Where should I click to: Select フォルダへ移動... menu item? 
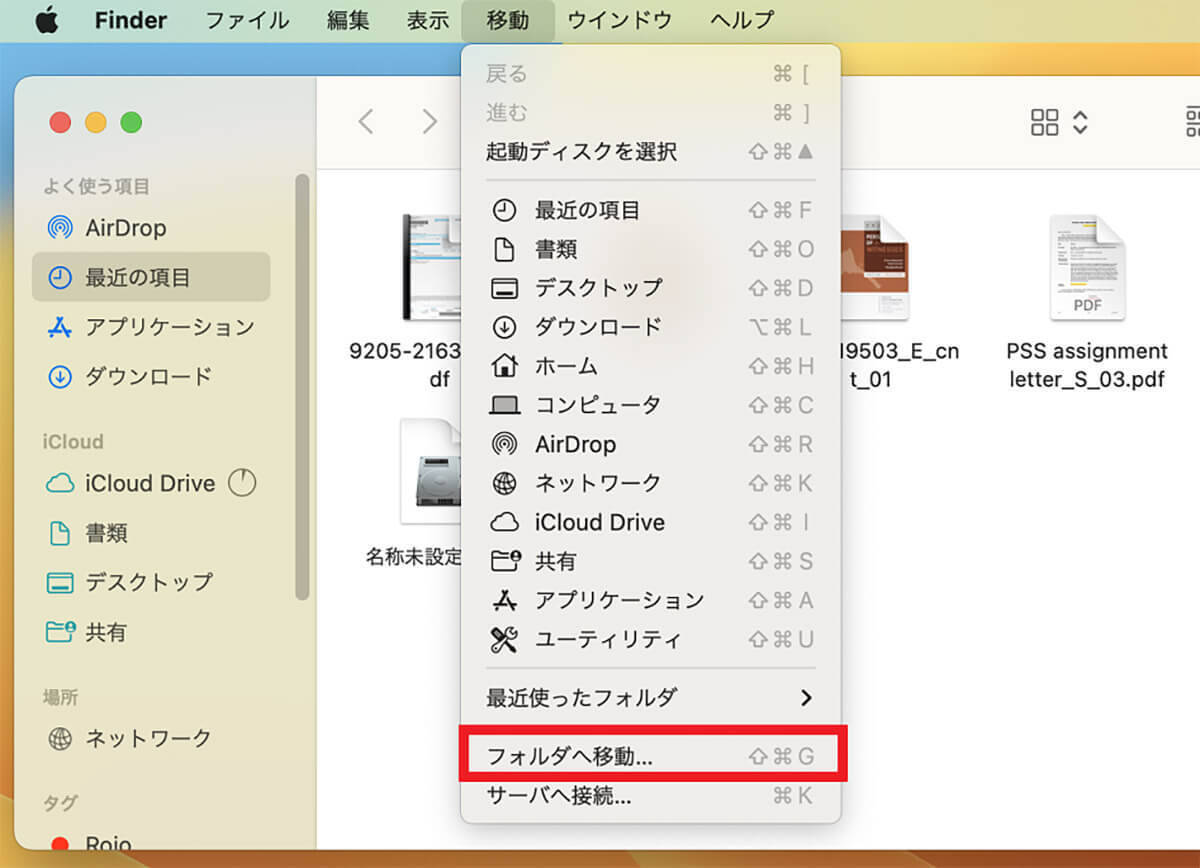650,757
